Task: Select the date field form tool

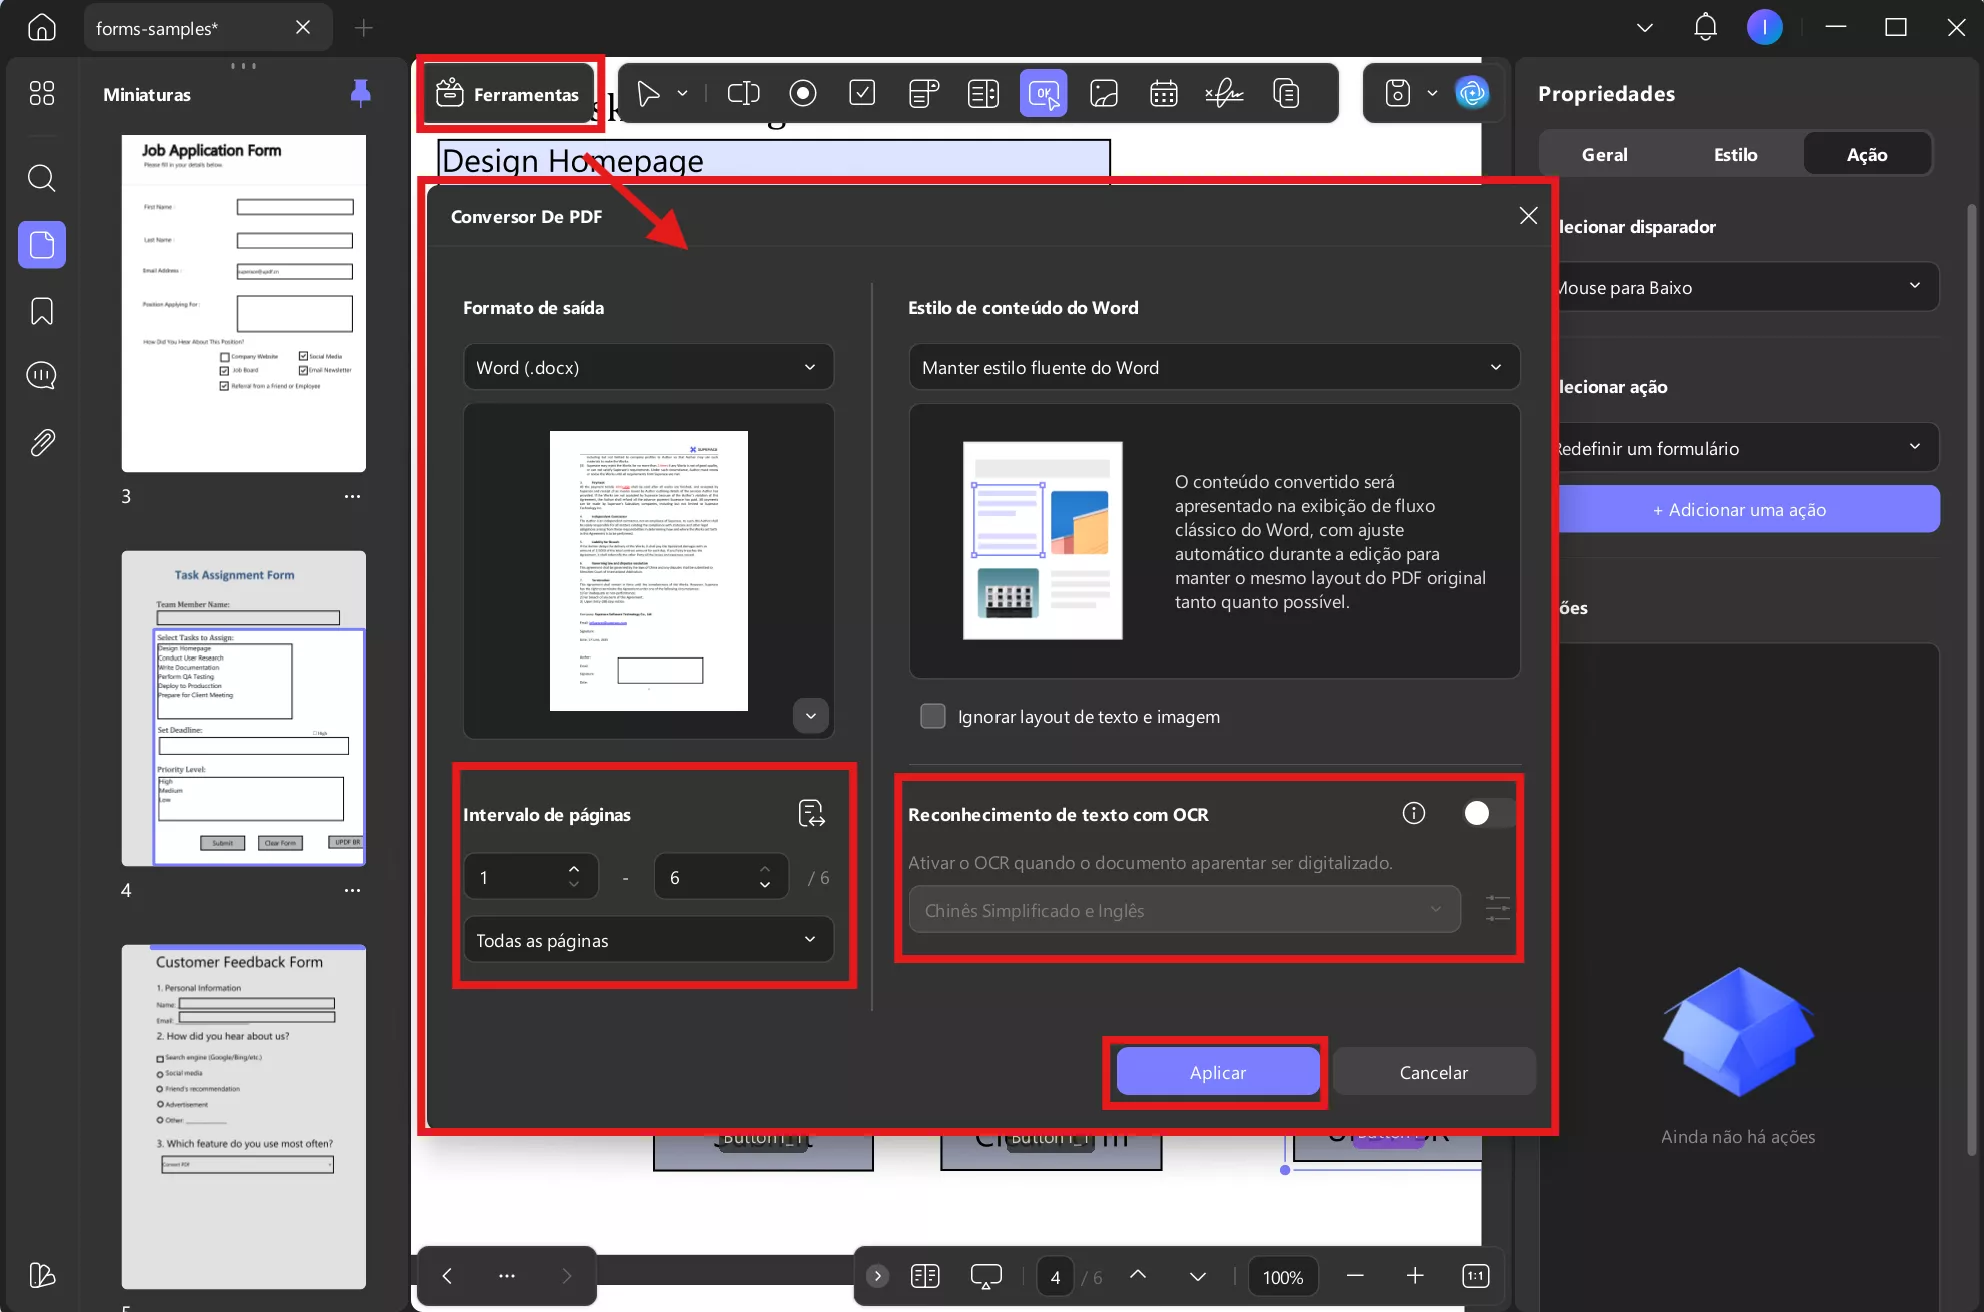Action: pos(1163,93)
